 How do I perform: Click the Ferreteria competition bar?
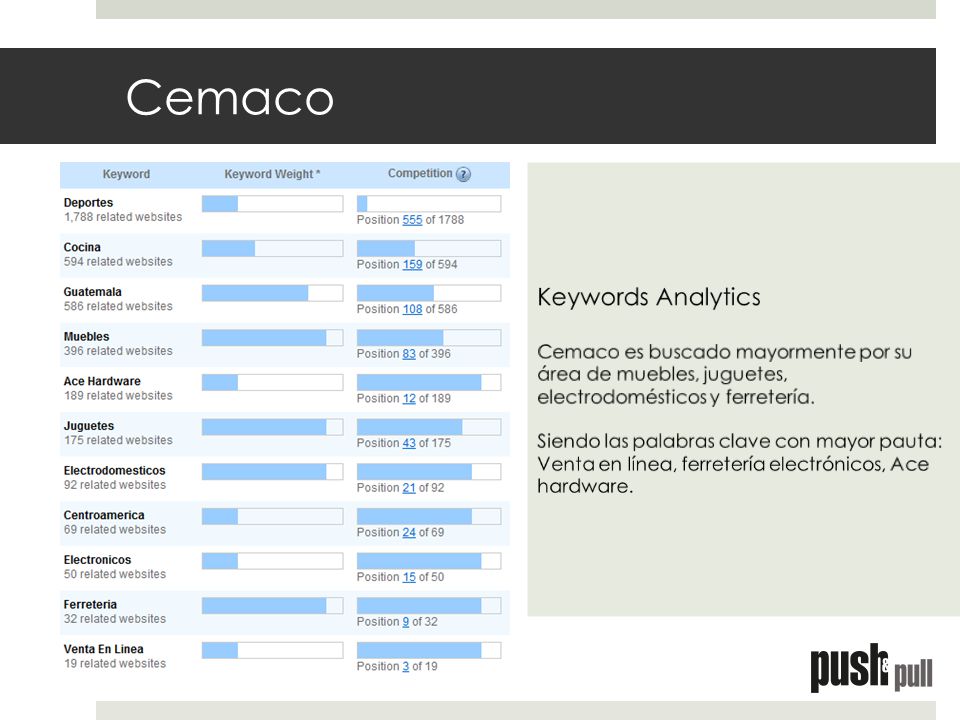[429, 606]
